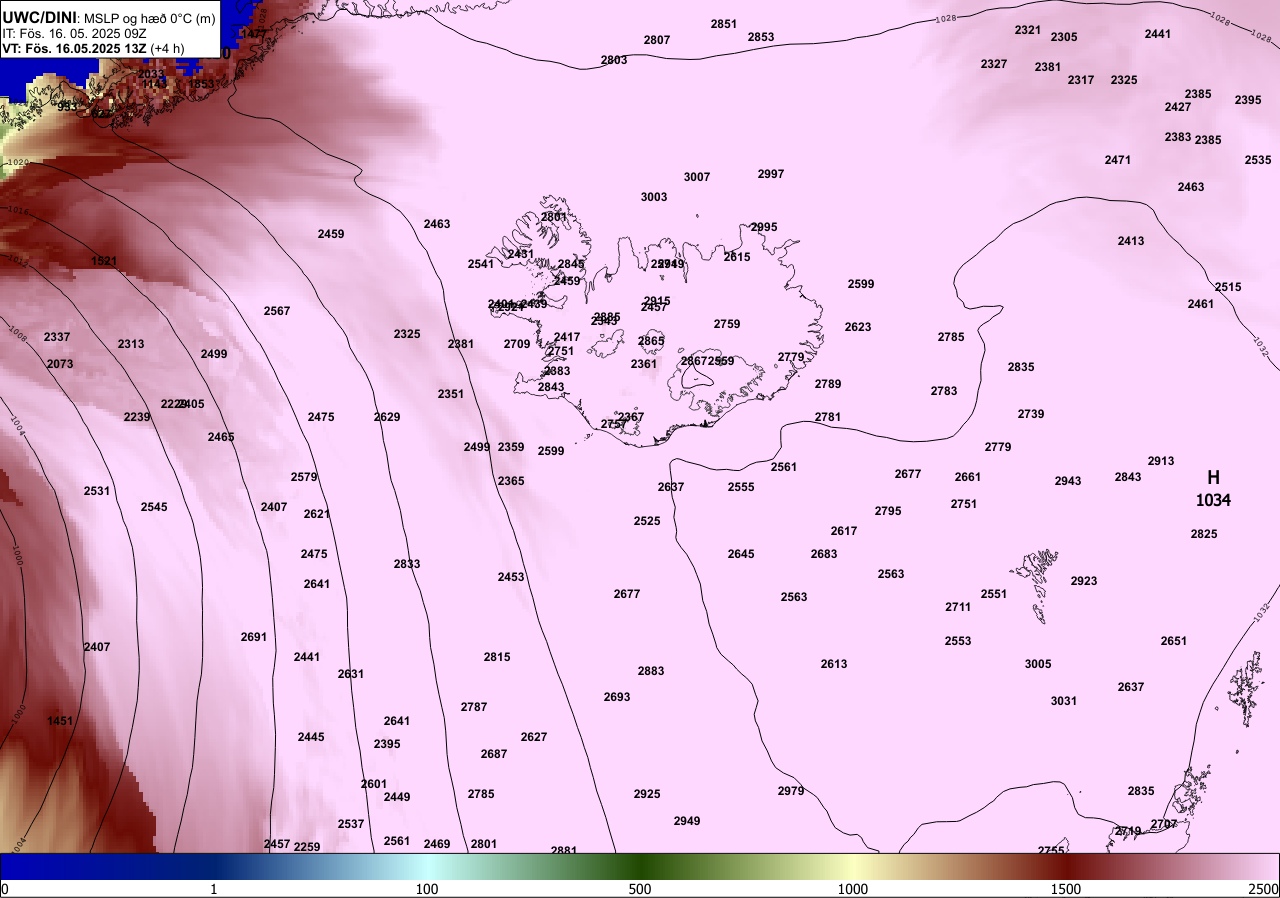Screen dimensions: 1280x898
Task: Click the height value 2949
Action: click(x=687, y=821)
